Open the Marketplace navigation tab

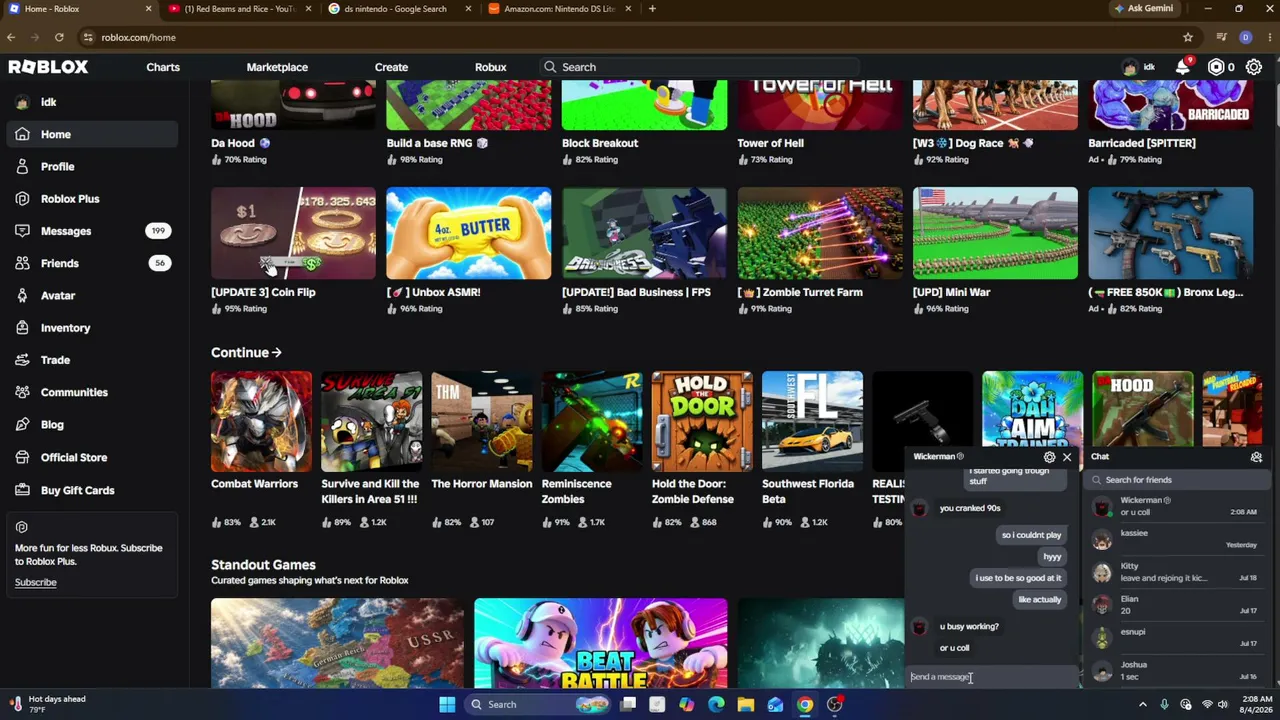(x=277, y=67)
